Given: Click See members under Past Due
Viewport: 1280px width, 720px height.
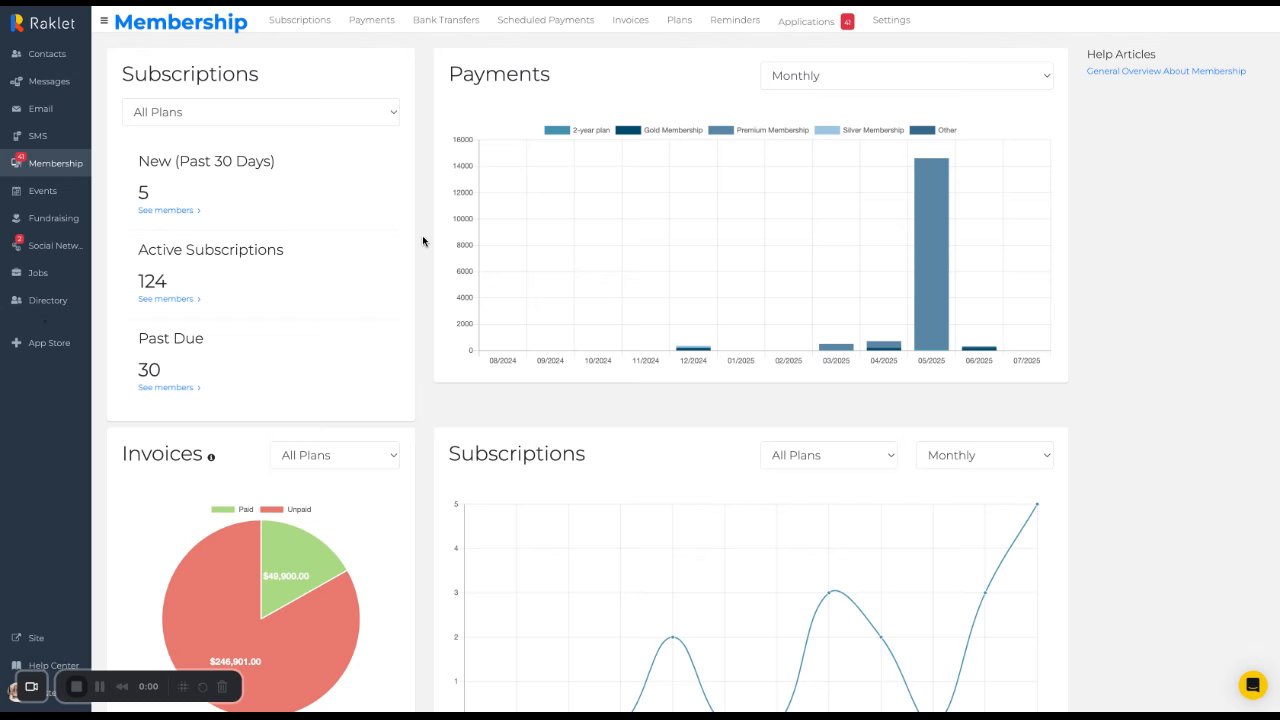Looking at the screenshot, I should [169, 388].
